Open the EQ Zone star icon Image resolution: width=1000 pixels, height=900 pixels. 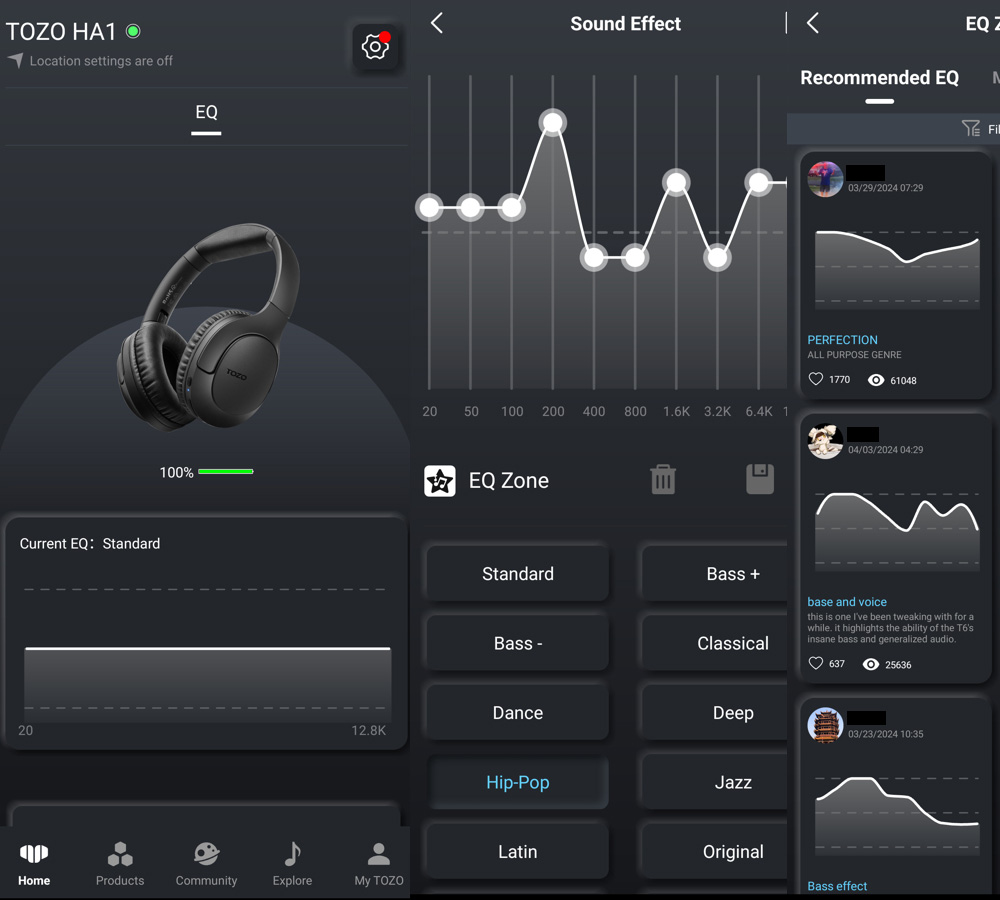pyautogui.click(x=440, y=481)
